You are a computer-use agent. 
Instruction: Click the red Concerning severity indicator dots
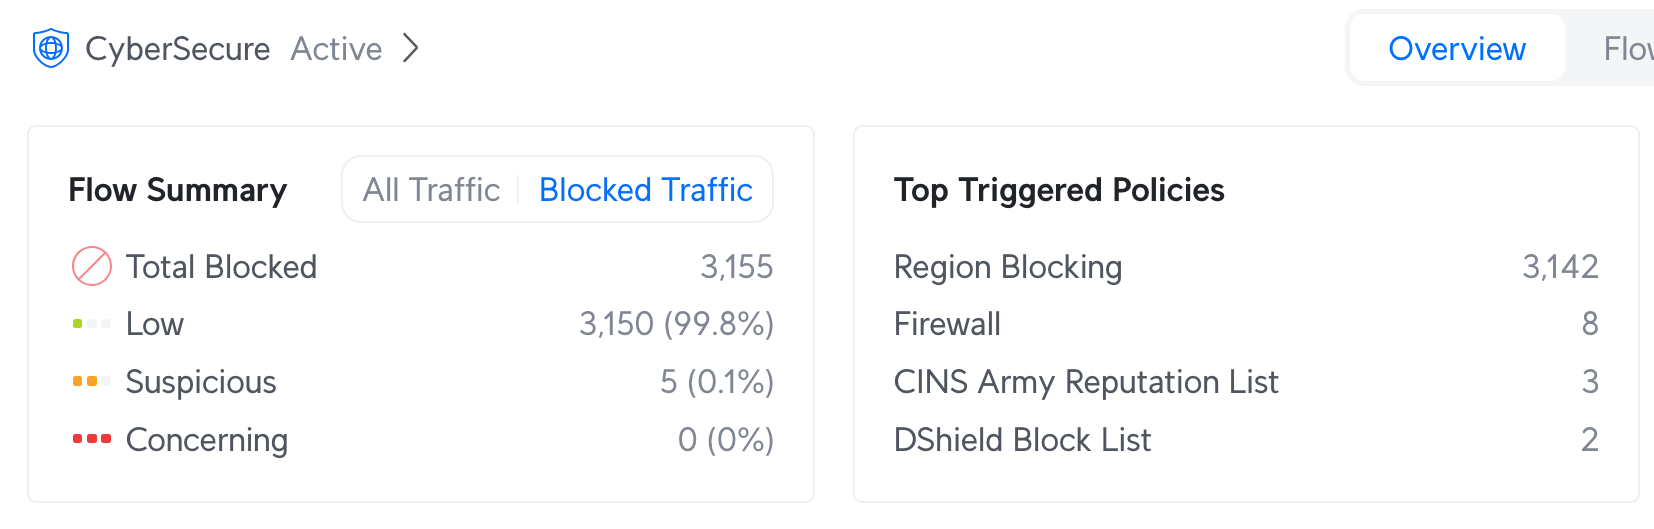pos(92,439)
